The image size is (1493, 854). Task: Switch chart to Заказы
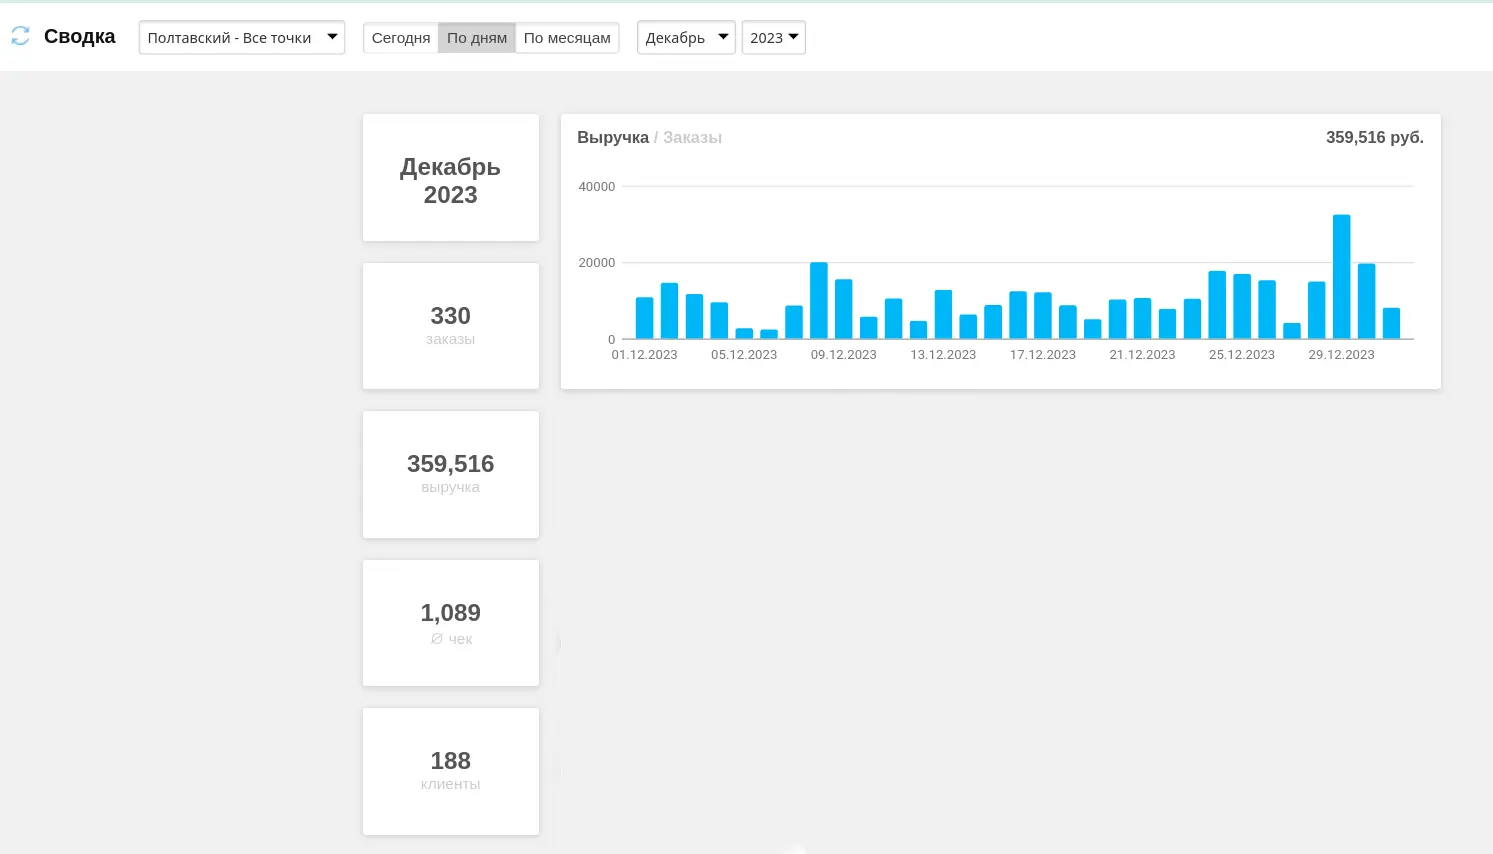692,137
